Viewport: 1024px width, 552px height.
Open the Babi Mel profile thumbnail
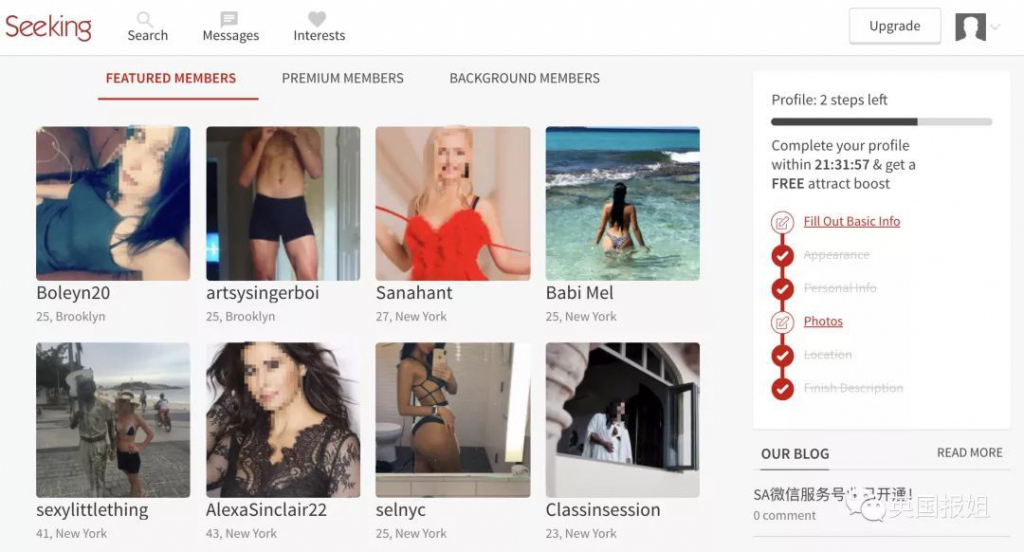622,203
